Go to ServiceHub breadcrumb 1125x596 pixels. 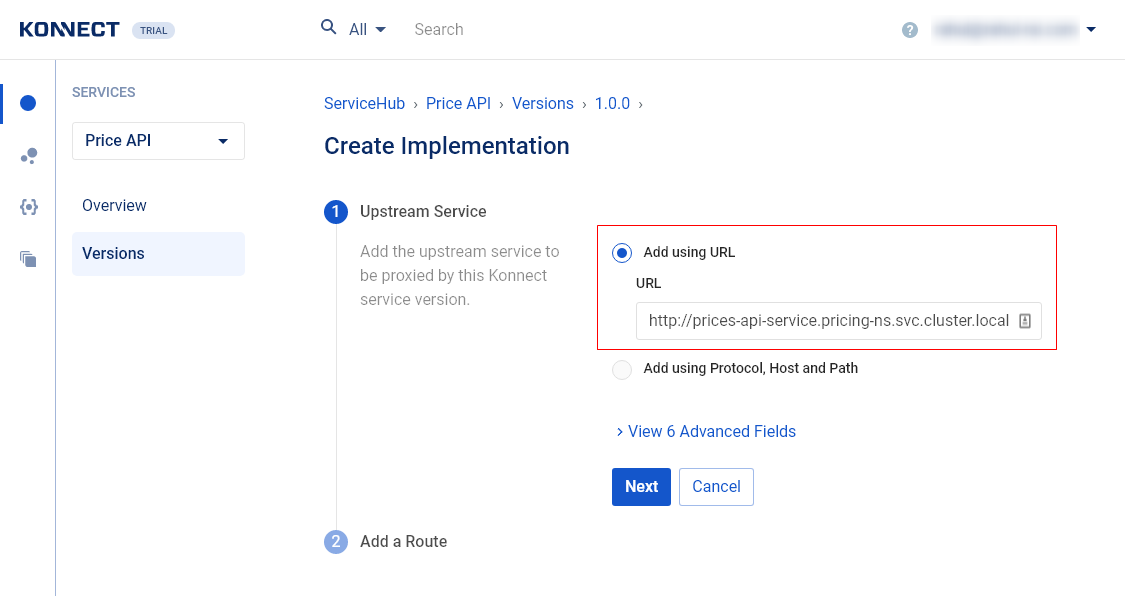(364, 103)
